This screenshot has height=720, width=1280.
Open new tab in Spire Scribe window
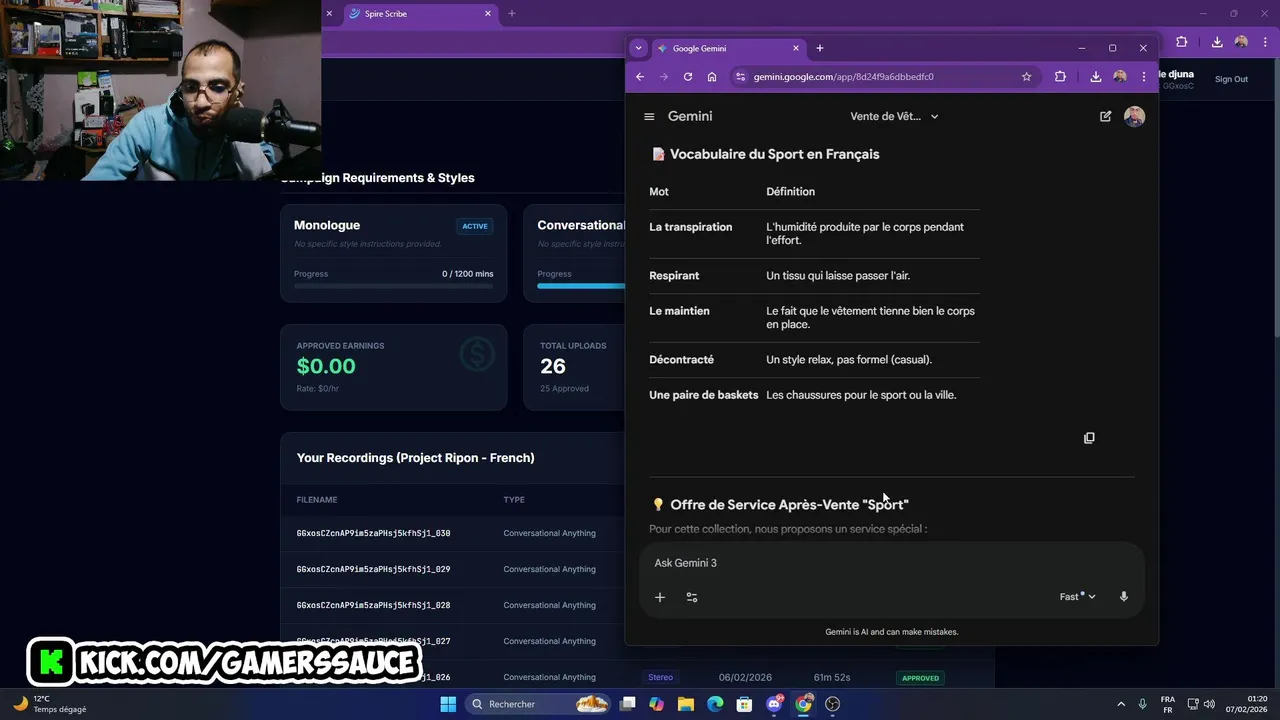512,14
